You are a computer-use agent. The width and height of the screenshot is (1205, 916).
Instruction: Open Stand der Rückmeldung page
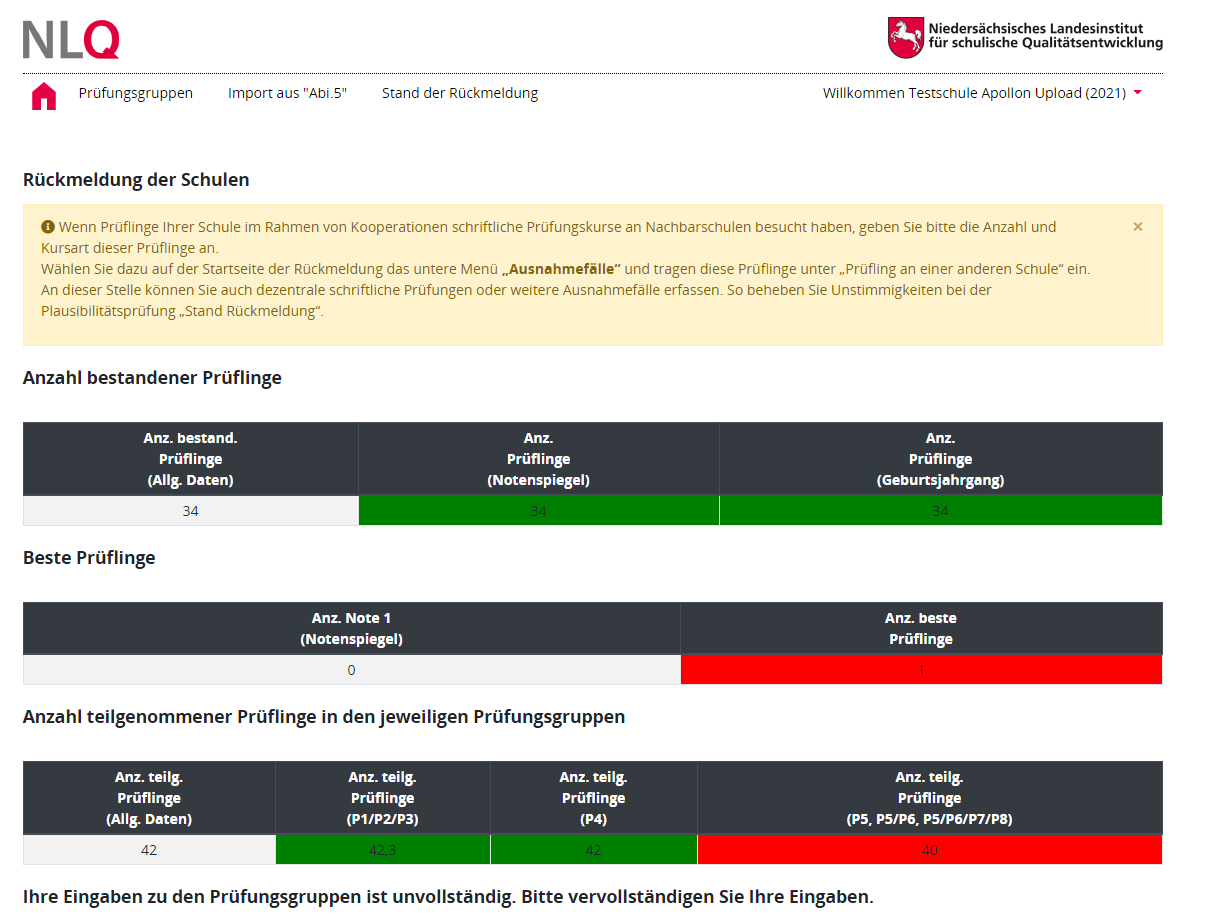point(460,93)
